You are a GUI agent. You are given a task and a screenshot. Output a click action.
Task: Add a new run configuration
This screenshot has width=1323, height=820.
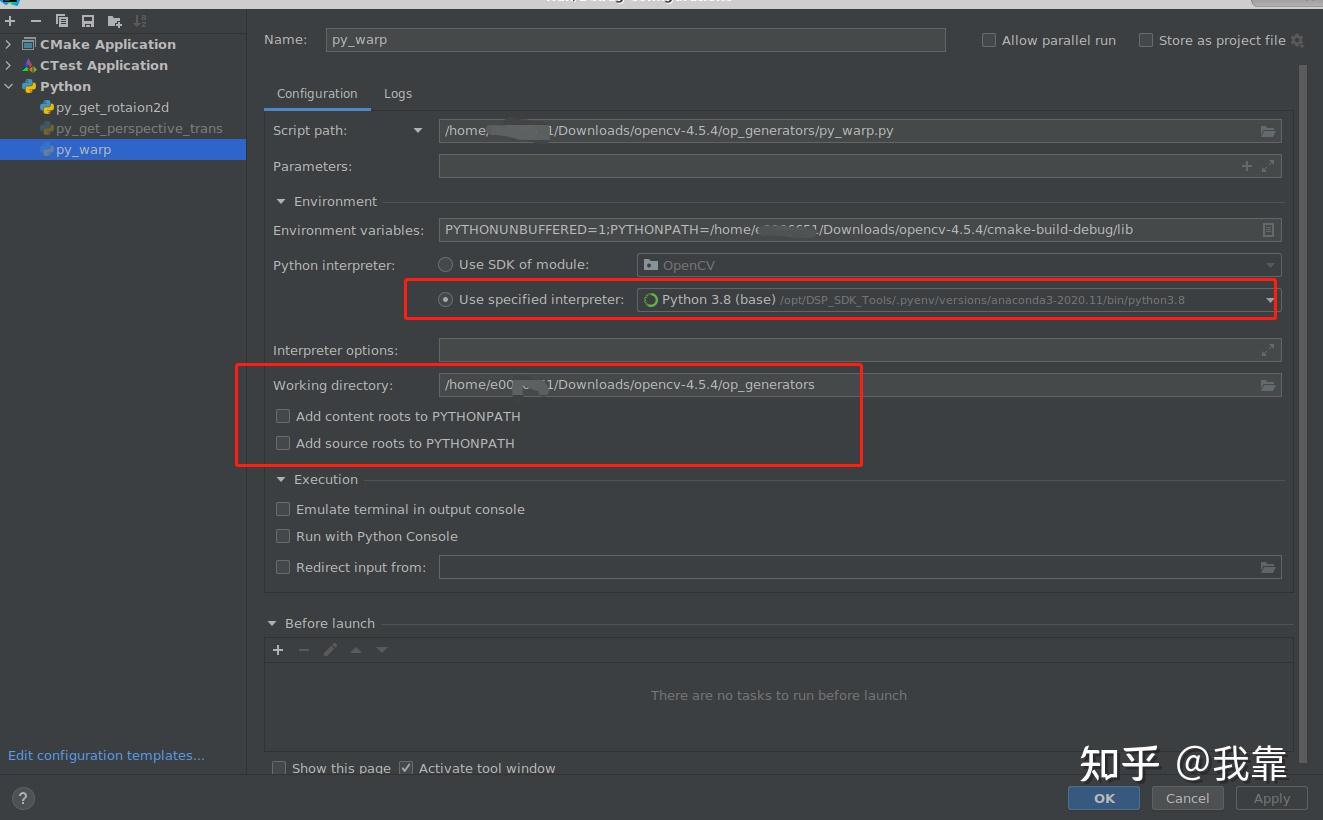(10, 21)
